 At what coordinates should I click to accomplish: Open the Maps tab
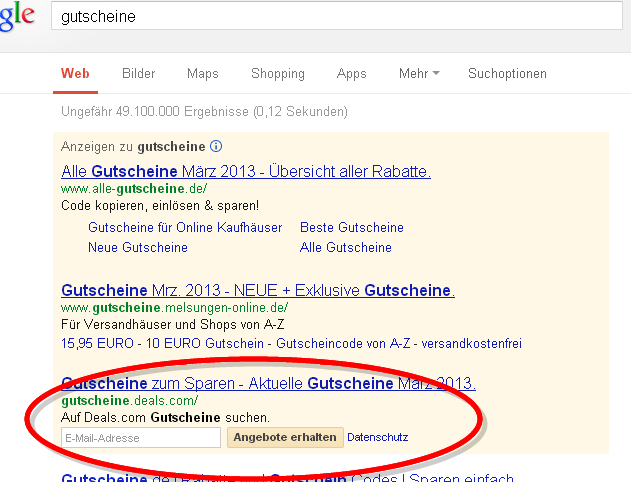(202, 74)
